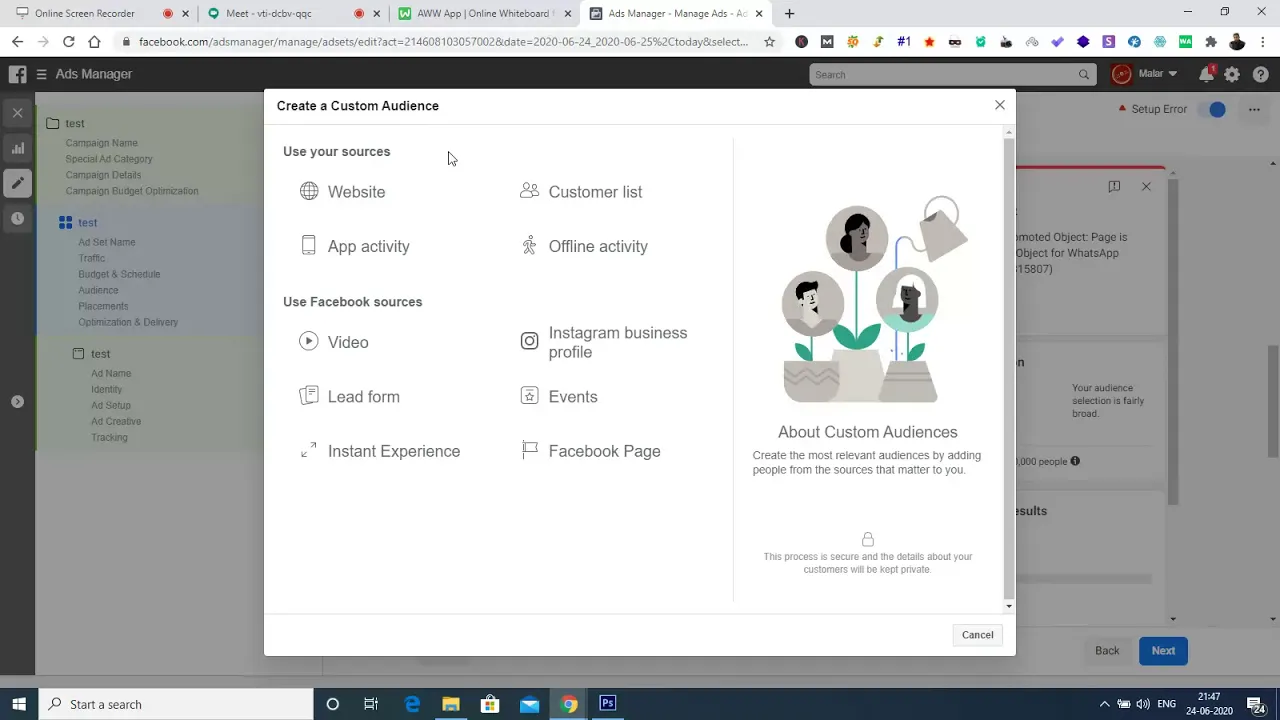
Task: Click the bookmark icon in the right panel
Action: [1114, 186]
